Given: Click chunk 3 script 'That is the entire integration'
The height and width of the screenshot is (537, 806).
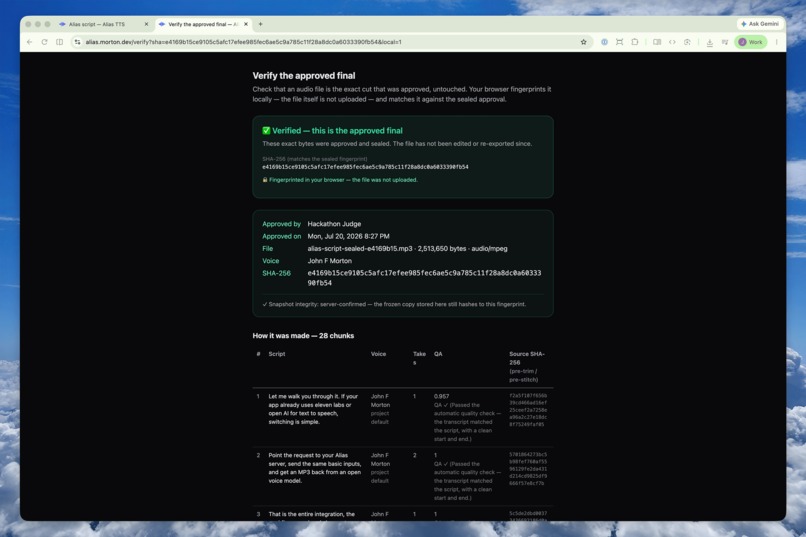Looking at the screenshot, I should [x=312, y=514].
